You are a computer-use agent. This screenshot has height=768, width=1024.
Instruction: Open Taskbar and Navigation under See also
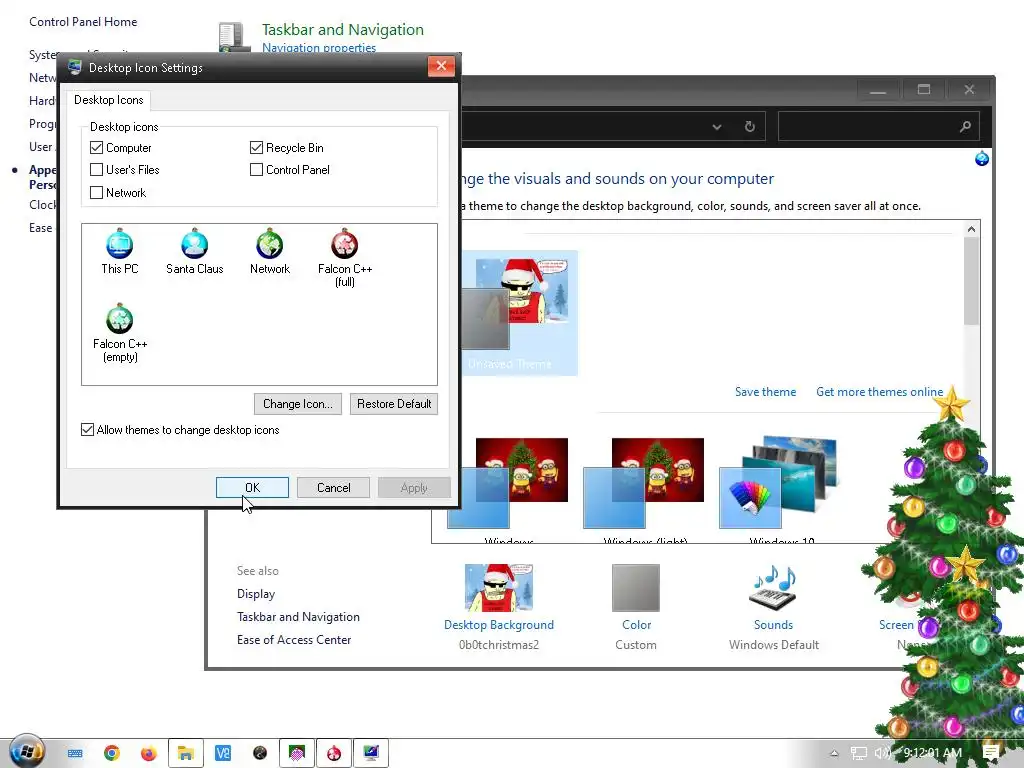(x=298, y=616)
